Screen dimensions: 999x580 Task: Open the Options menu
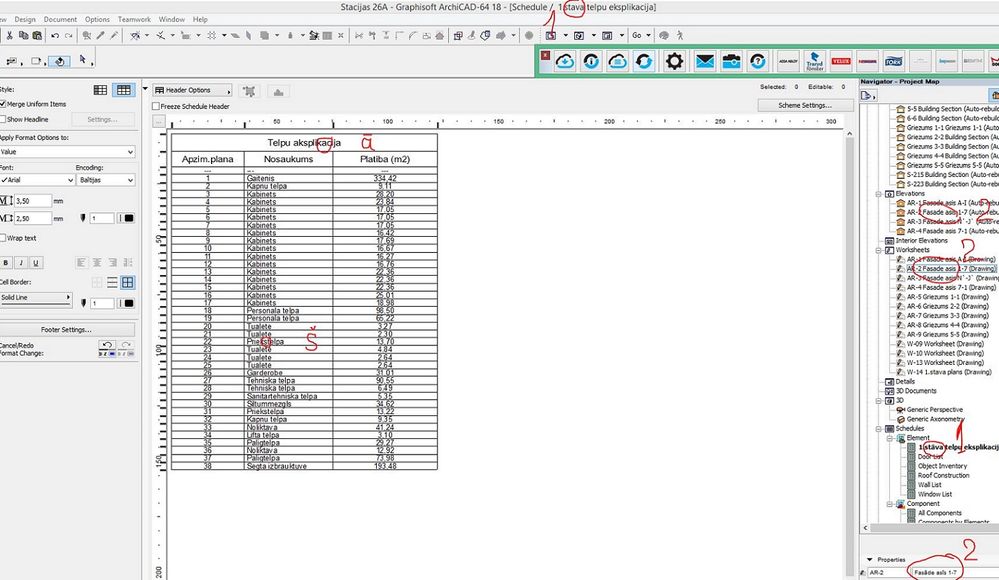[x=97, y=20]
